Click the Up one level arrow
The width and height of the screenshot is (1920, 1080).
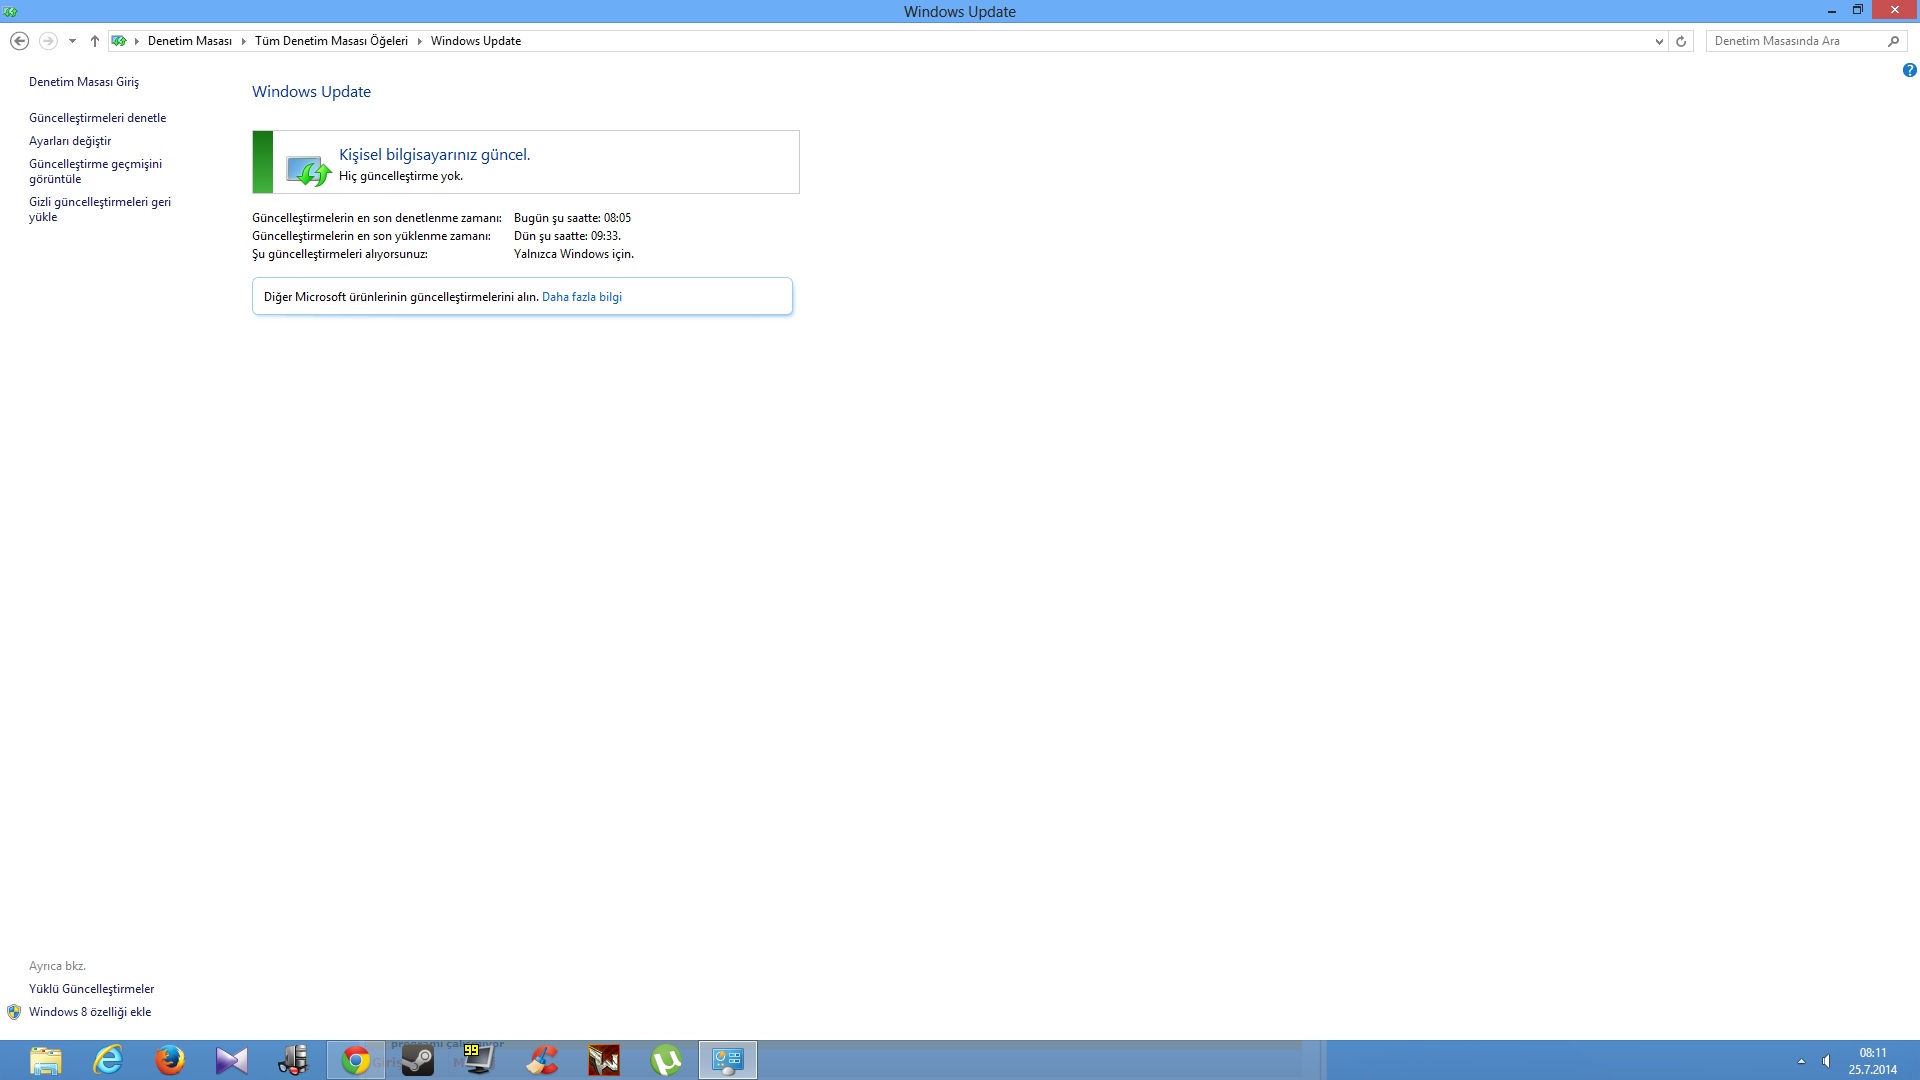point(95,41)
